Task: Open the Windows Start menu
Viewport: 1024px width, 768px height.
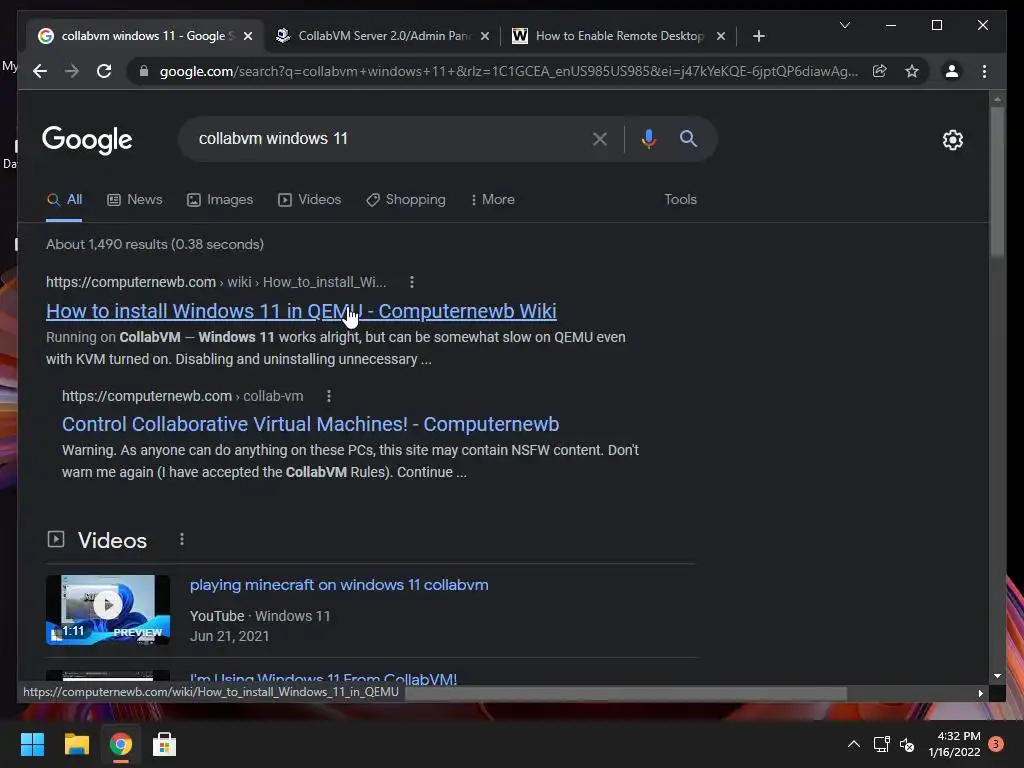Action: click(32, 744)
